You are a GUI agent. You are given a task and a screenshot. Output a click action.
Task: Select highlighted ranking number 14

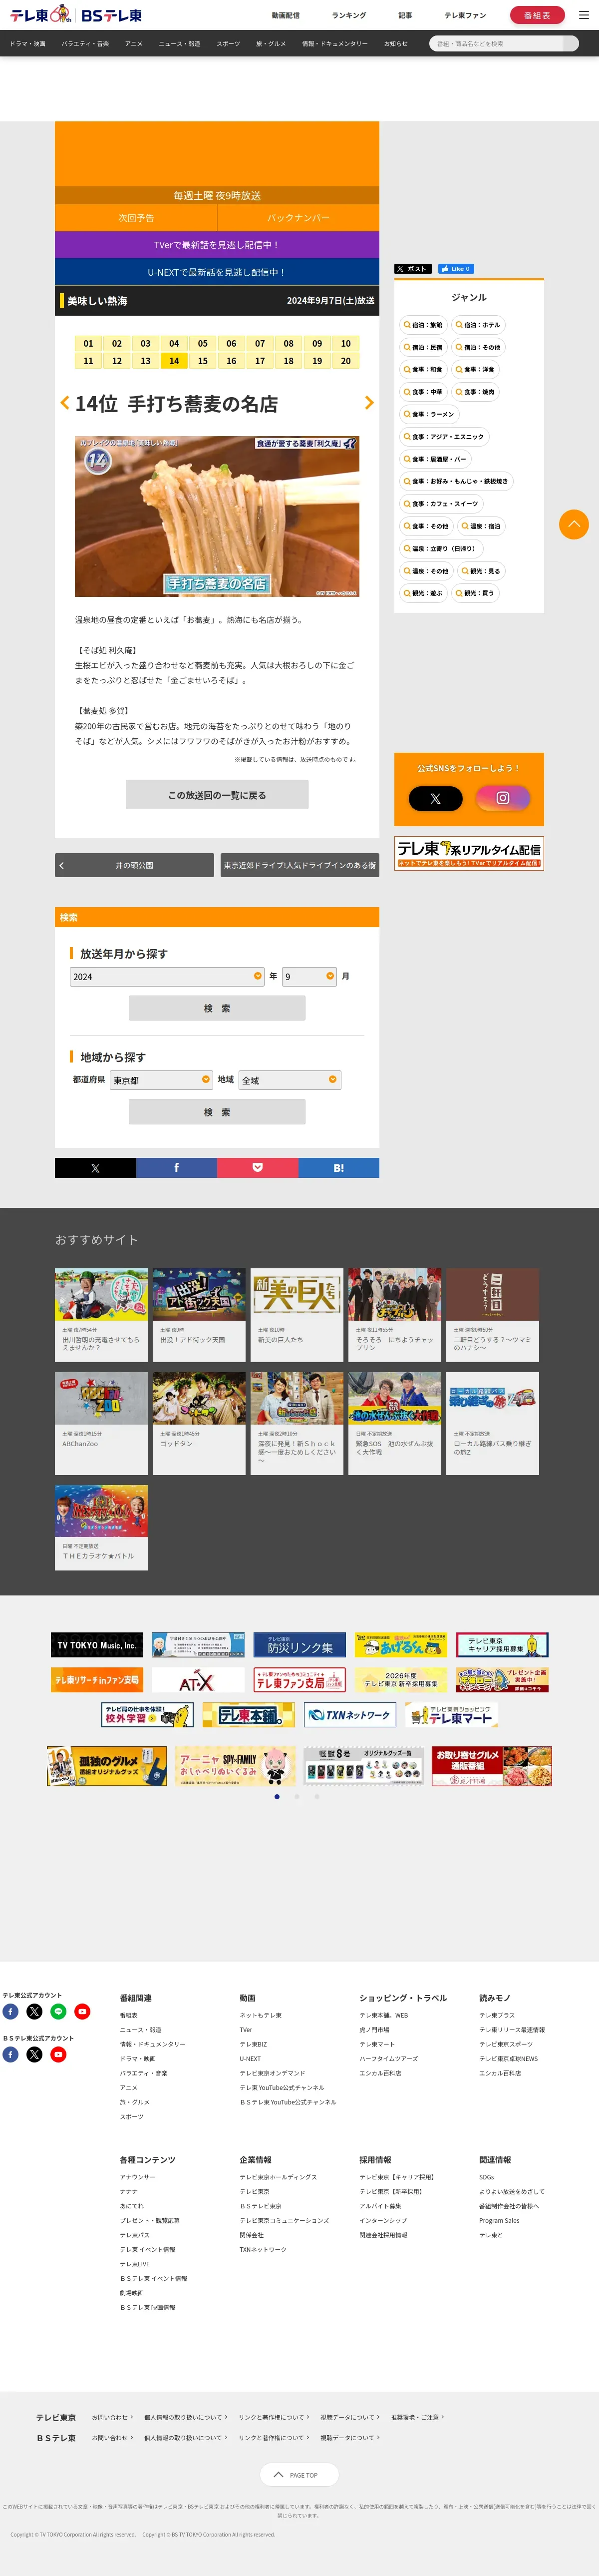pos(174,361)
